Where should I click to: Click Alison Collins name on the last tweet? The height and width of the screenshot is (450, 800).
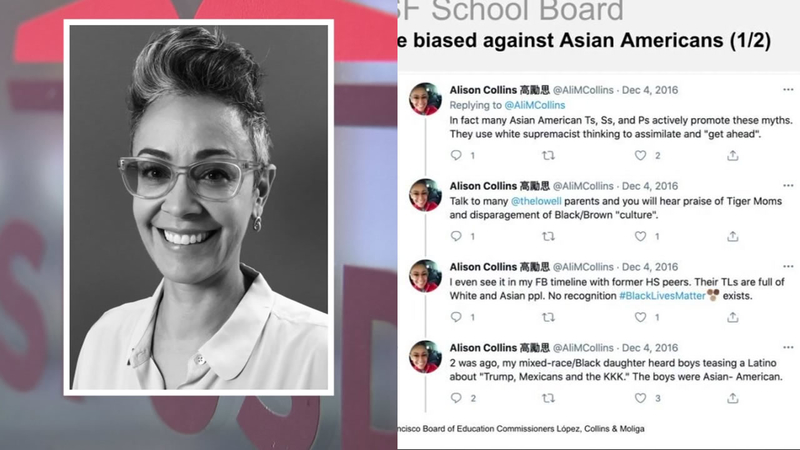(x=483, y=348)
